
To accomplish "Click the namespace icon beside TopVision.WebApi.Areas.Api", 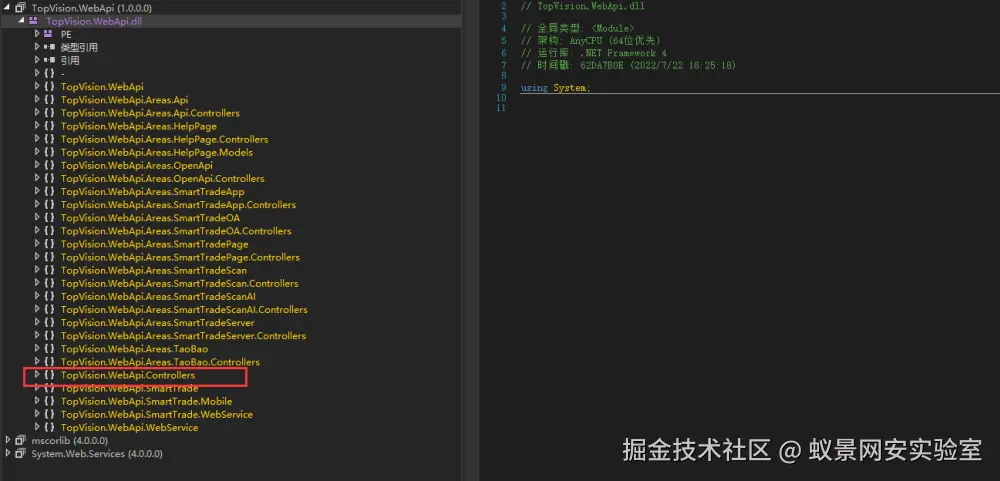I will coord(49,100).
